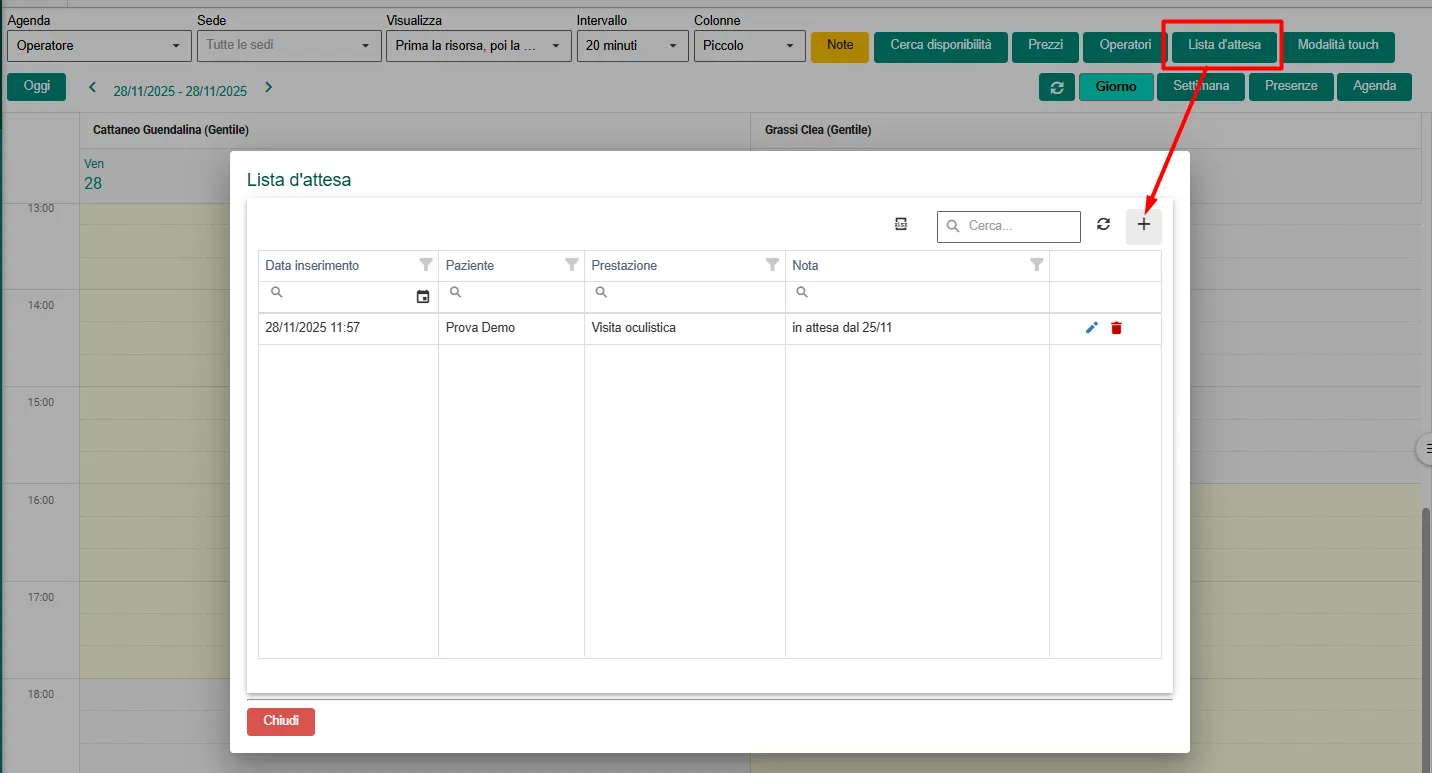
Task: Switch to the Settimana view
Action: point(1201,87)
